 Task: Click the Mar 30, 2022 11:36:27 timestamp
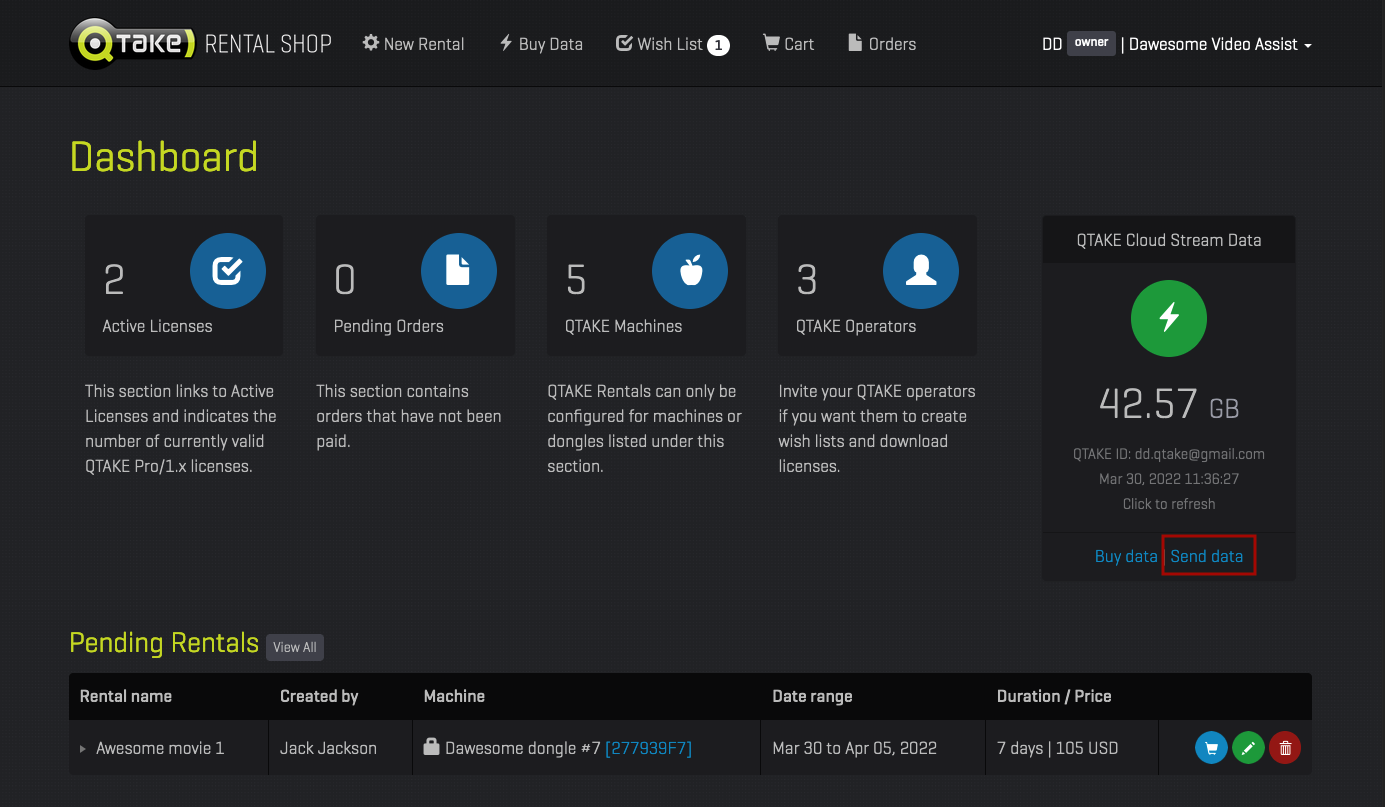1169,479
